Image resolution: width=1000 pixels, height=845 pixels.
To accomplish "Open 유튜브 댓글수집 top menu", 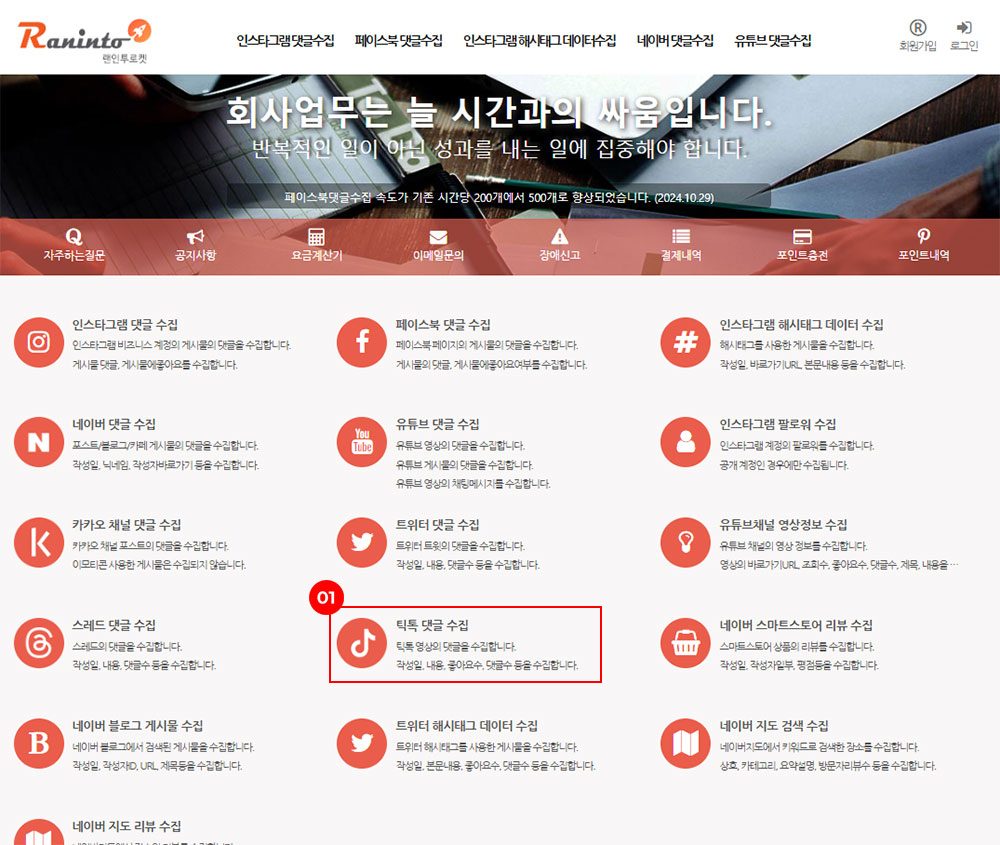I will pos(773,41).
